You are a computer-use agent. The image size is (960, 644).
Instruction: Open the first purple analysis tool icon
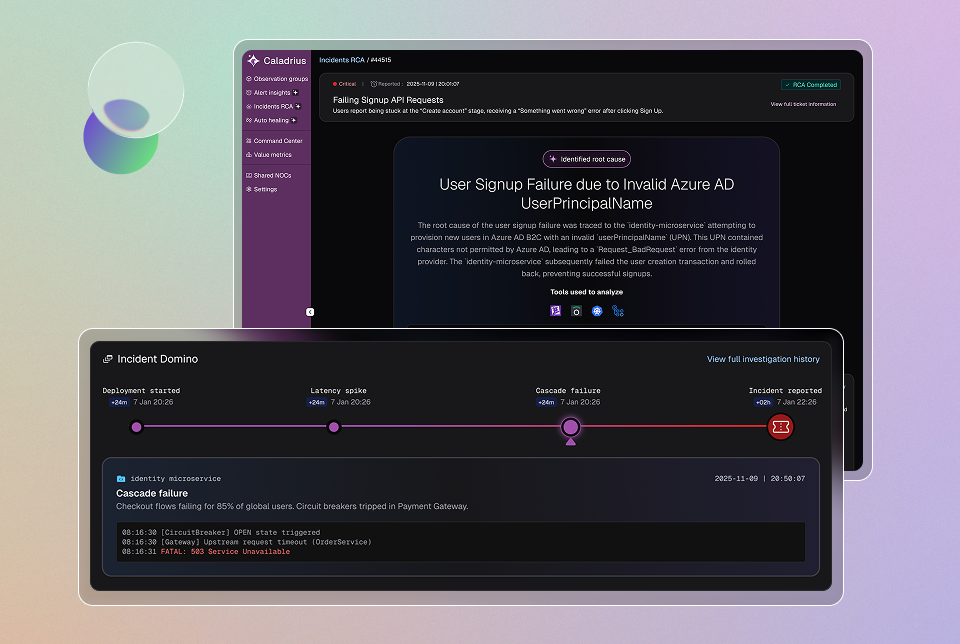555,311
